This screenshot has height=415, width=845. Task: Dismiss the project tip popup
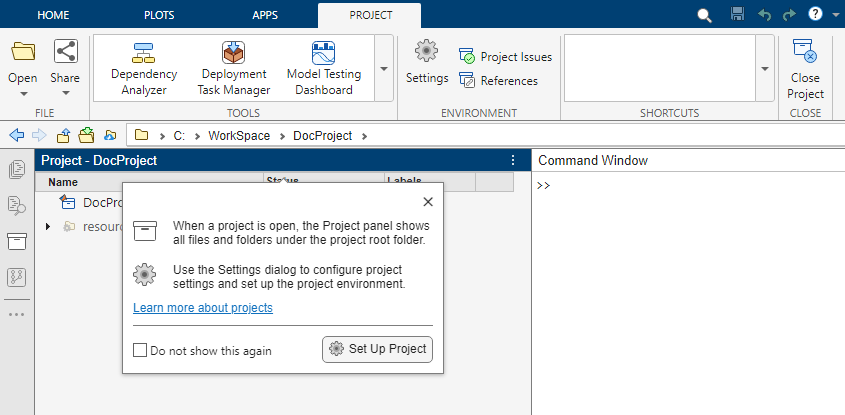click(428, 201)
